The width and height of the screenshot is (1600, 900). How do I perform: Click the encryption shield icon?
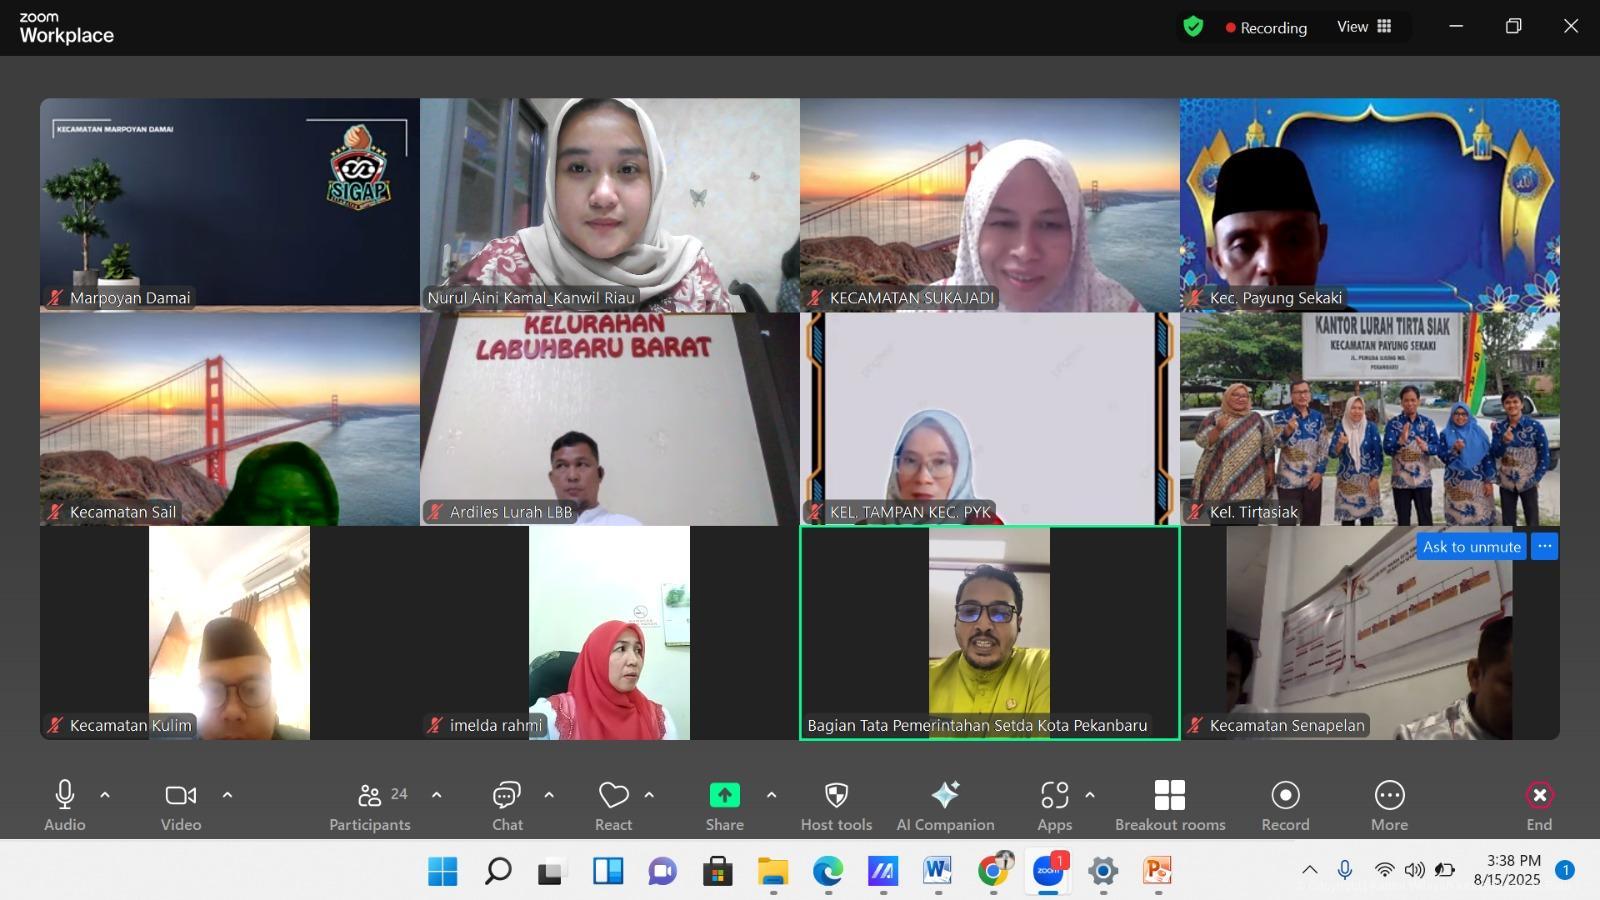(x=1192, y=27)
